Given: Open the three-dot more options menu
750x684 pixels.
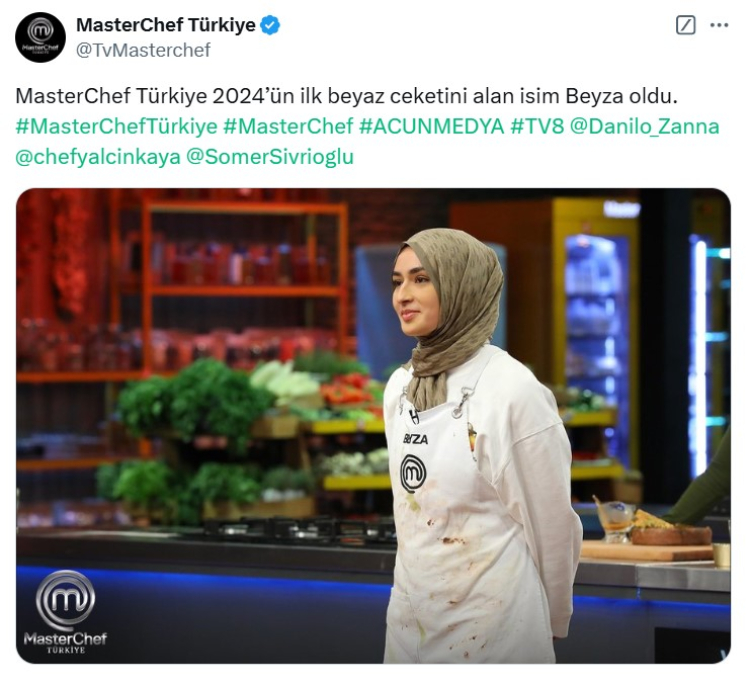Looking at the screenshot, I should (719, 25).
